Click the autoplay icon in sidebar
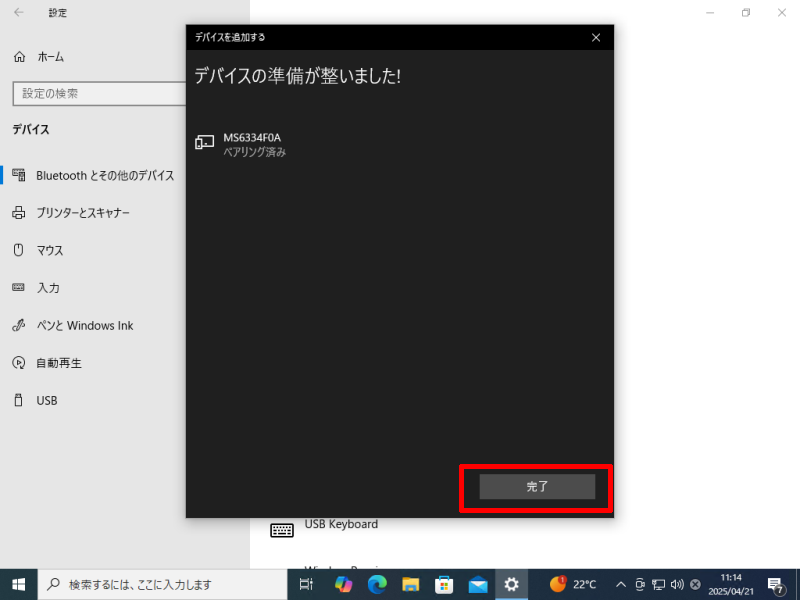 point(19,363)
